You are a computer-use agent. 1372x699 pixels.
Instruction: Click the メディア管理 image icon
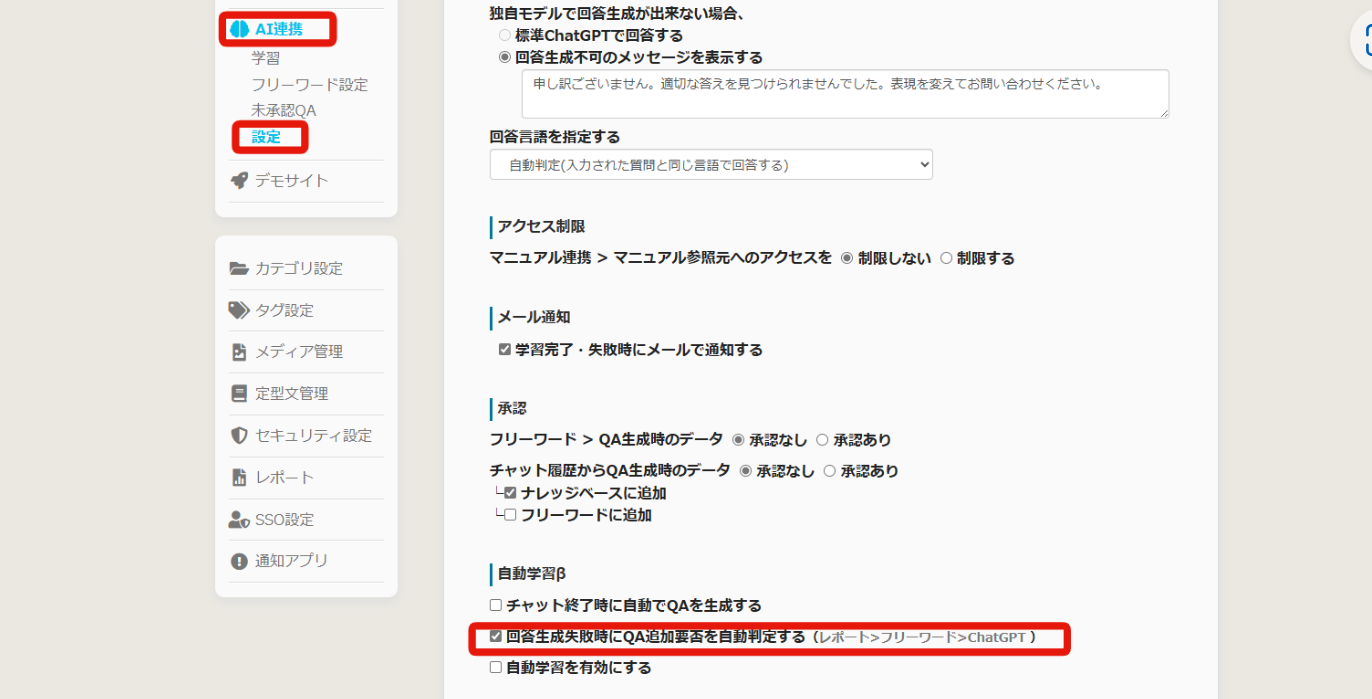tap(239, 352)
